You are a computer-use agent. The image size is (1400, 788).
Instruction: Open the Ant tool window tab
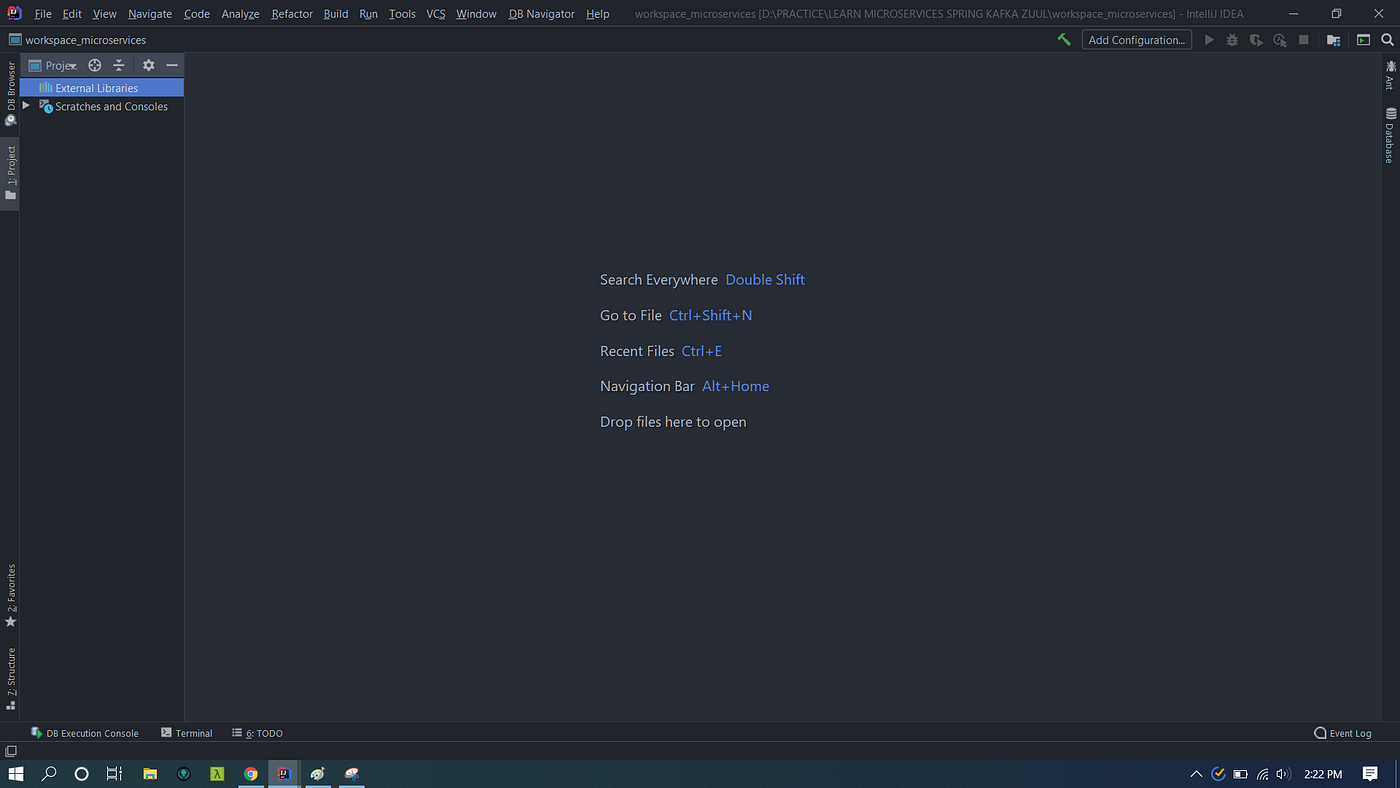1390,74
